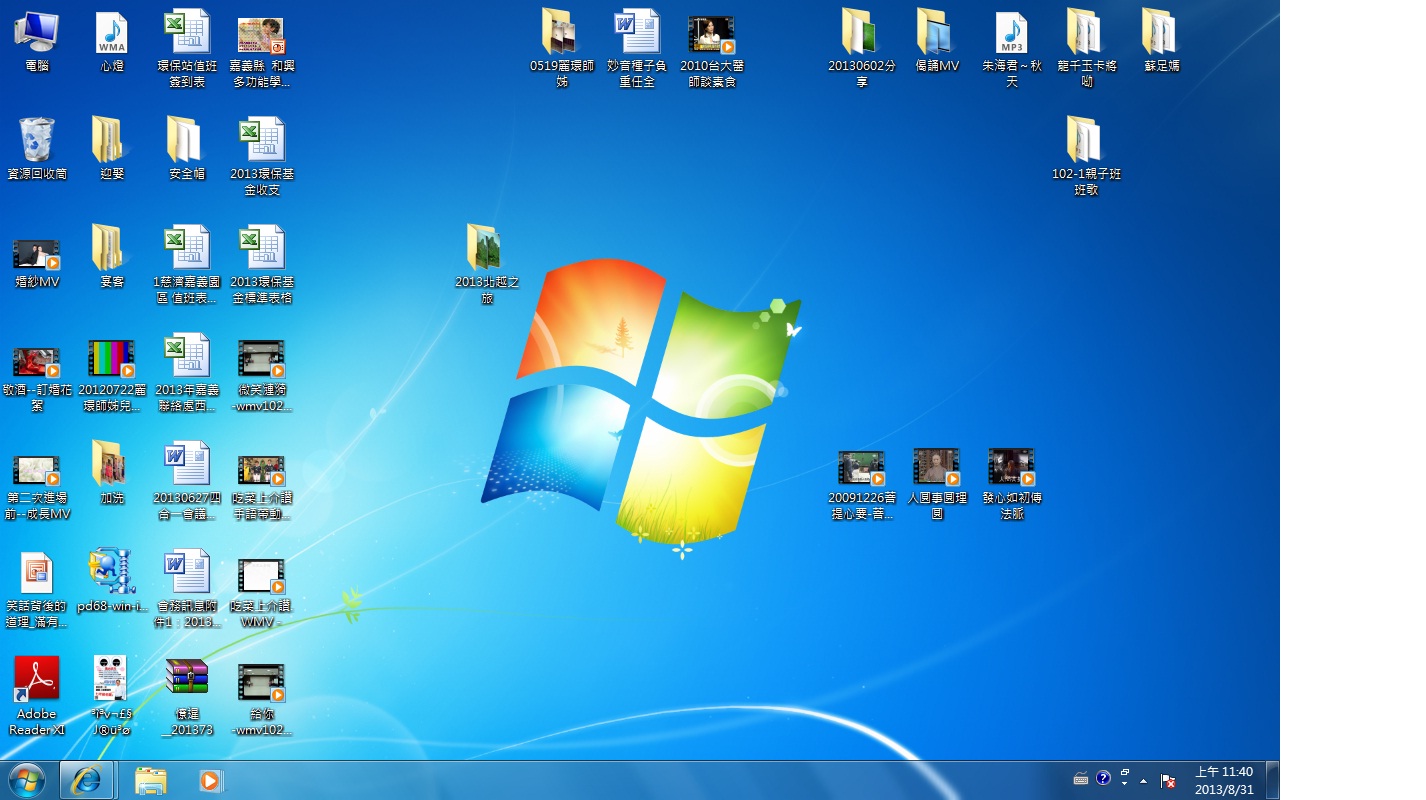Select the 102-1親子班班歌 folder

point(1087,156)
